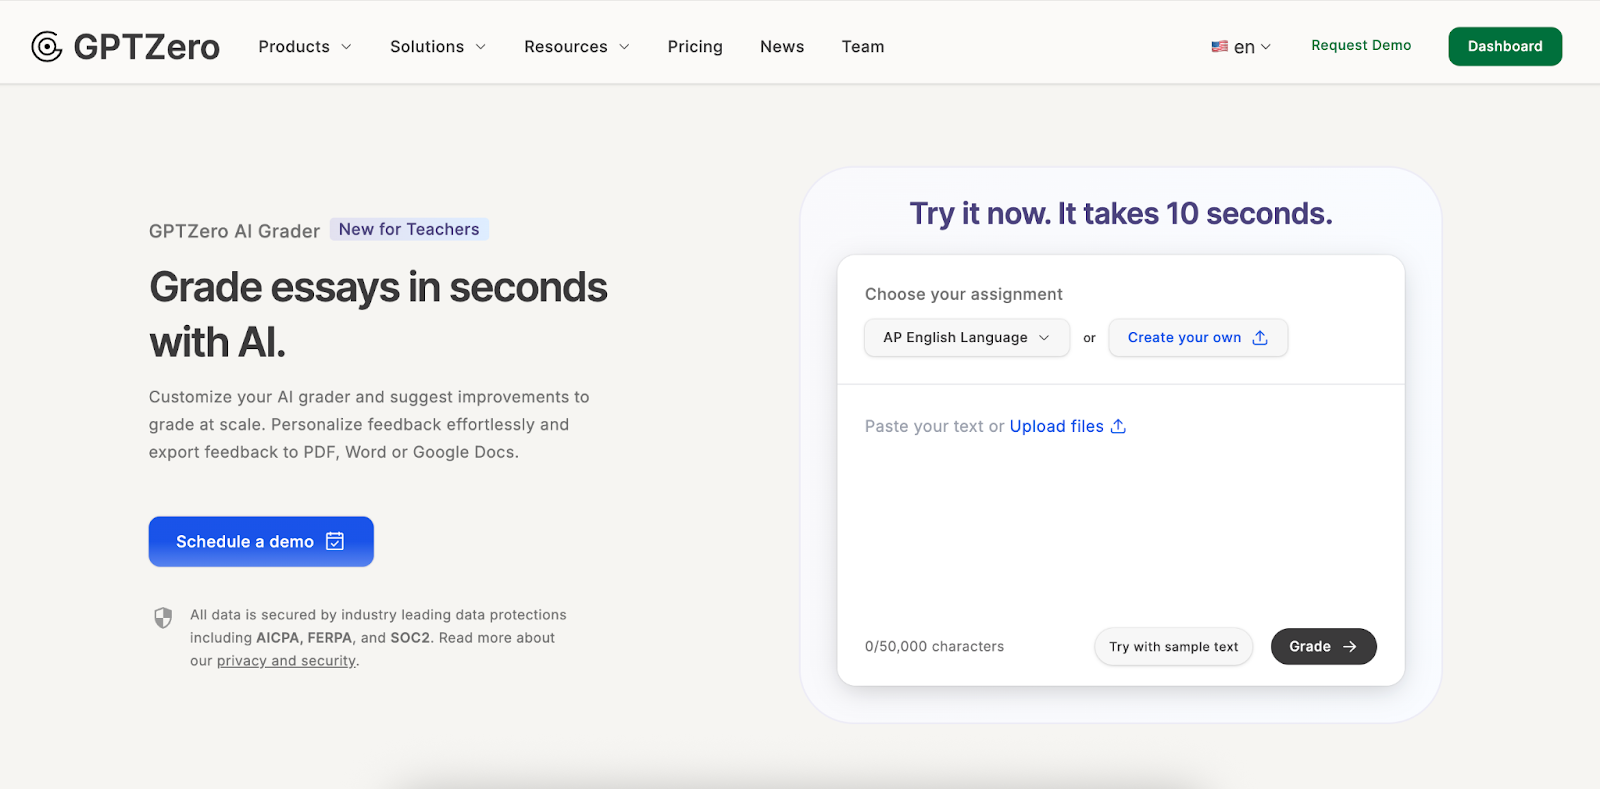Click the US flag language icon
Viewport: 1600px width, 789px height.
pos(1219,47)
